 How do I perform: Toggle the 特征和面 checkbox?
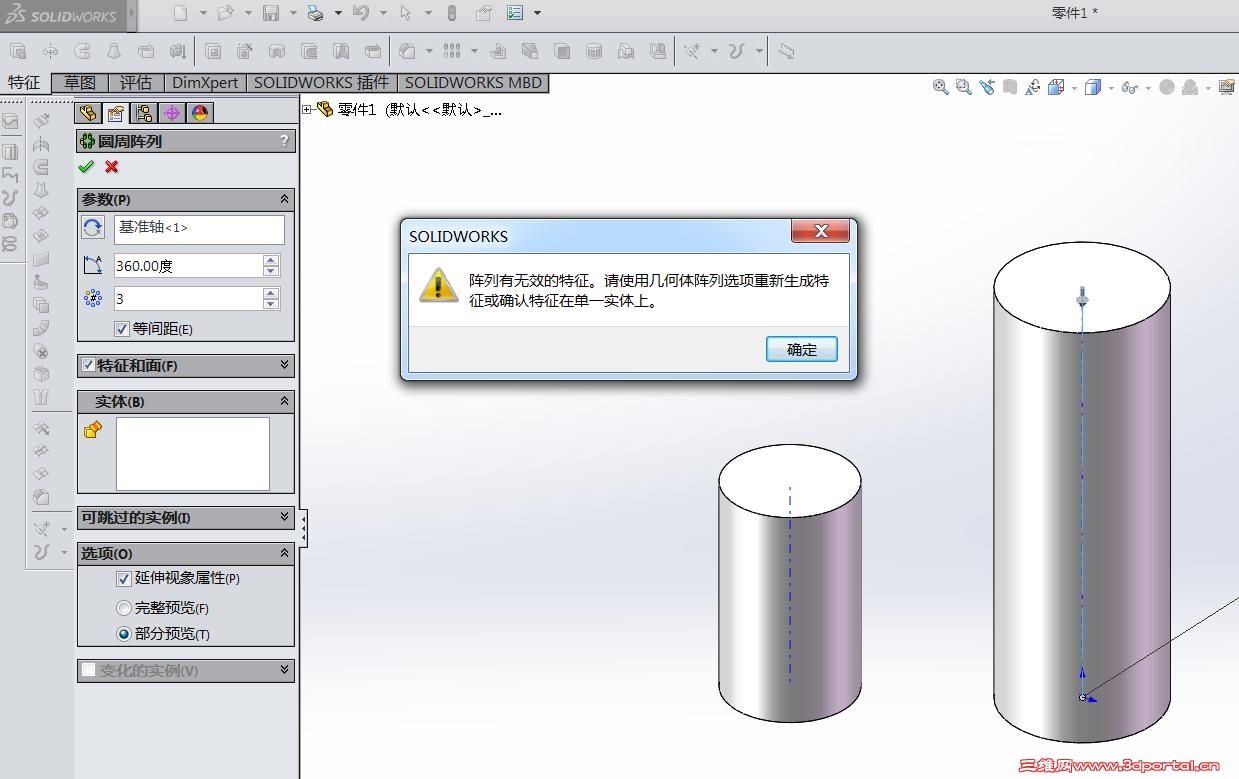point(88,365)
